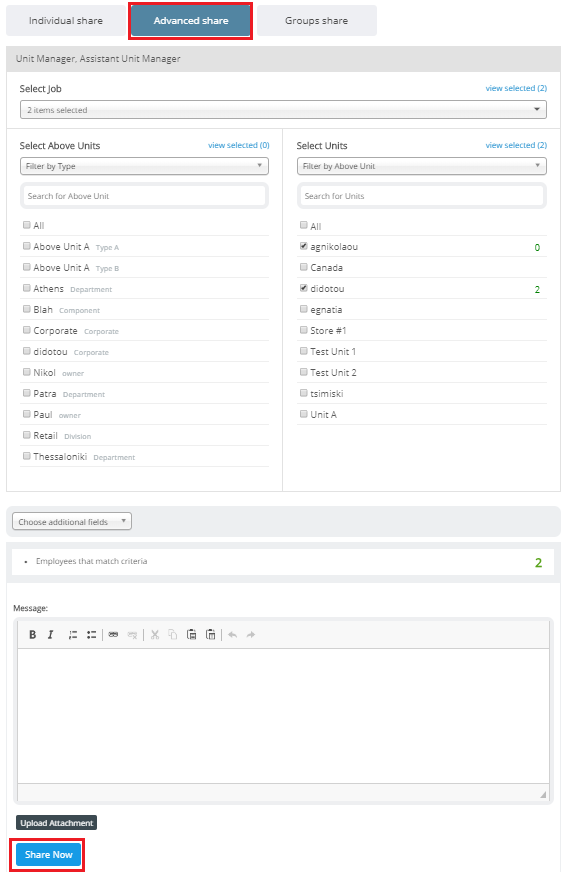Viewport: 569px width, 872px height.
Task: Click the paste as text icon
Action: 191,635
